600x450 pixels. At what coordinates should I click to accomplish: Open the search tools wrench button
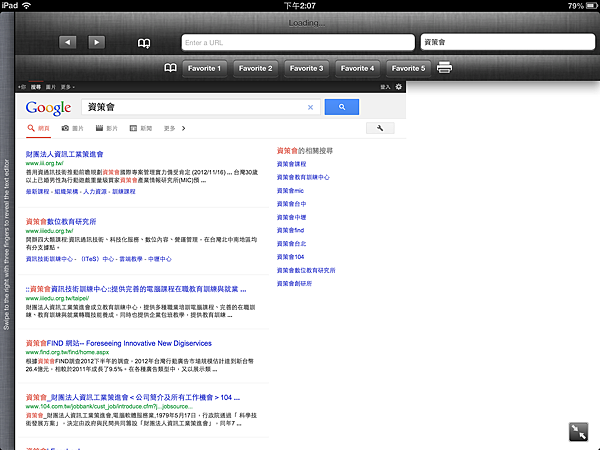pyautogui.click(x=380, y=128)
